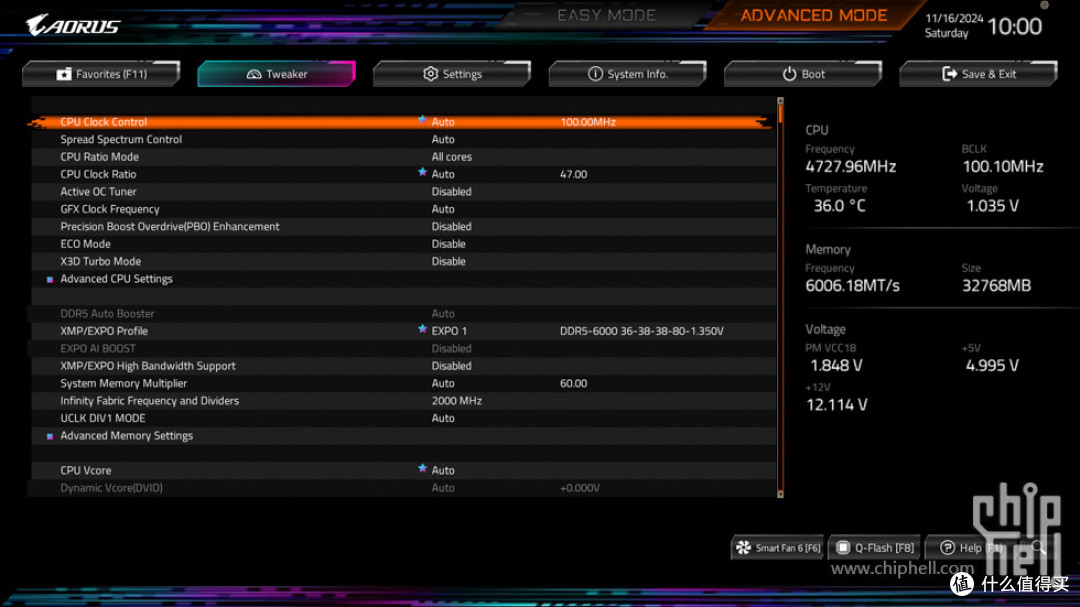The image size is (1080, 607).
Task: Open GFX Clock Frequency Auto value
Action: [x=443, y=209]
